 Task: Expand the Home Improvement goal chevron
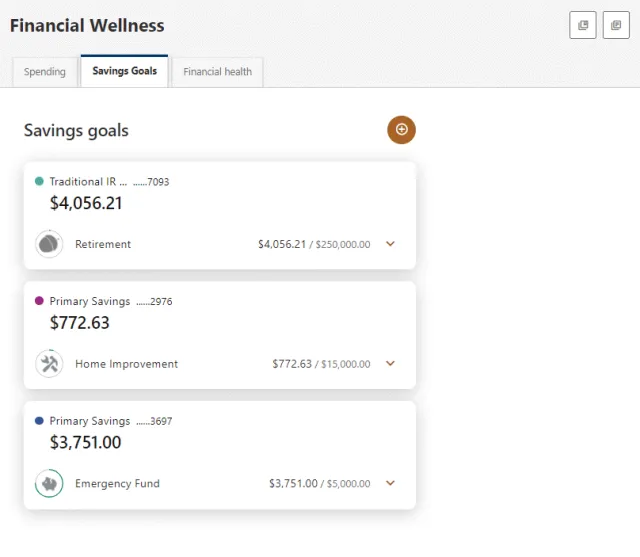click(390, 363)
